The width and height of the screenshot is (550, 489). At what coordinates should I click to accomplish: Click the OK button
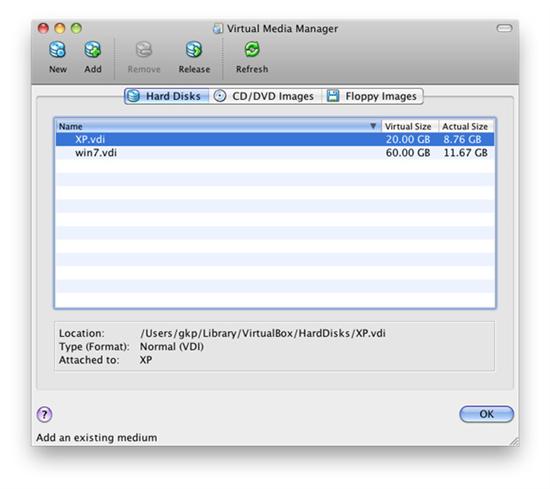click(487, 414)
